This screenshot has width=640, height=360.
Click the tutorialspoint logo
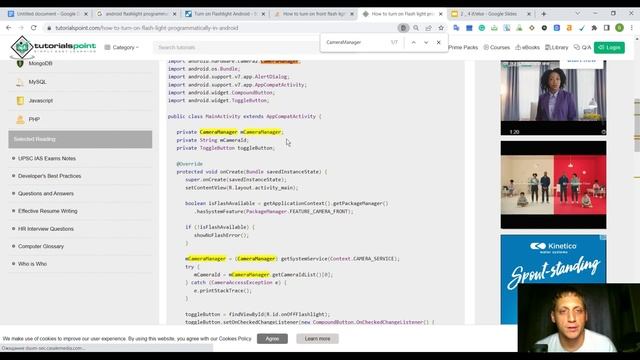click(x=53, y=47)
